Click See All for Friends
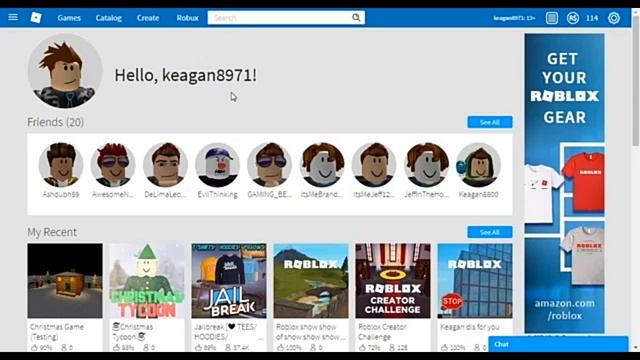 point(489,122)
